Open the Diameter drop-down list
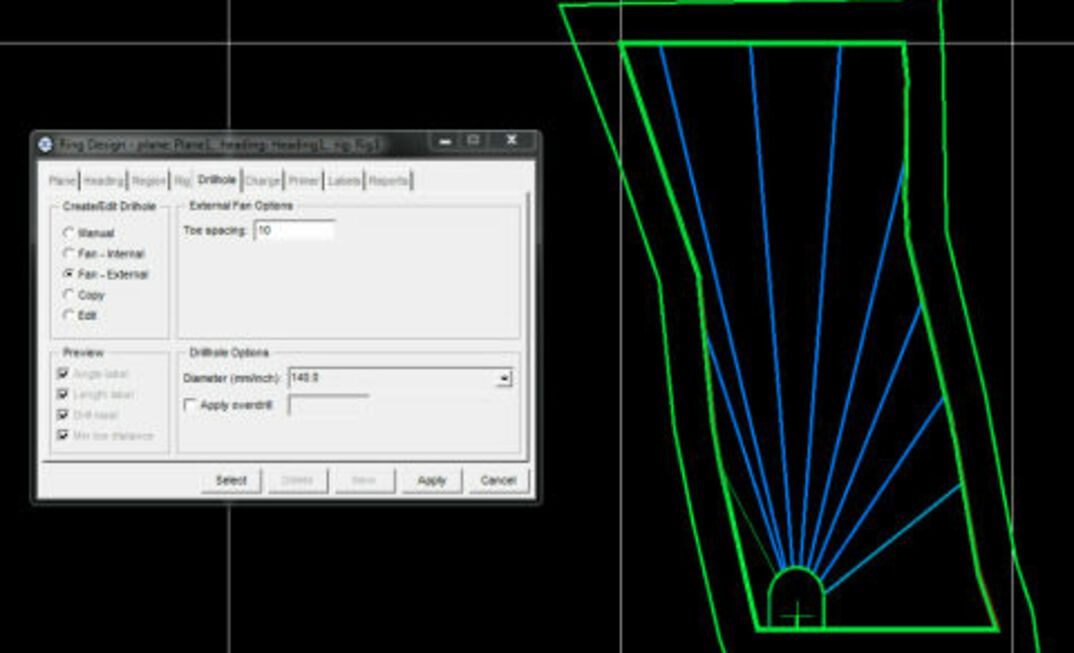Screen dimensions: 1074x653 503,378
